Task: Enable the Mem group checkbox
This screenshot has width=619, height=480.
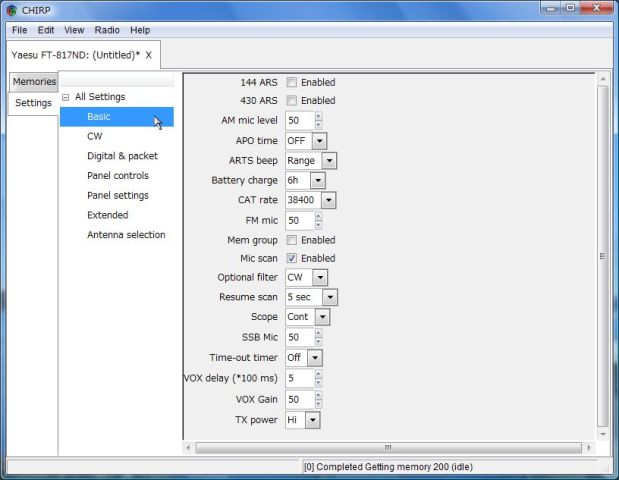Action: [x=291, y=240]
